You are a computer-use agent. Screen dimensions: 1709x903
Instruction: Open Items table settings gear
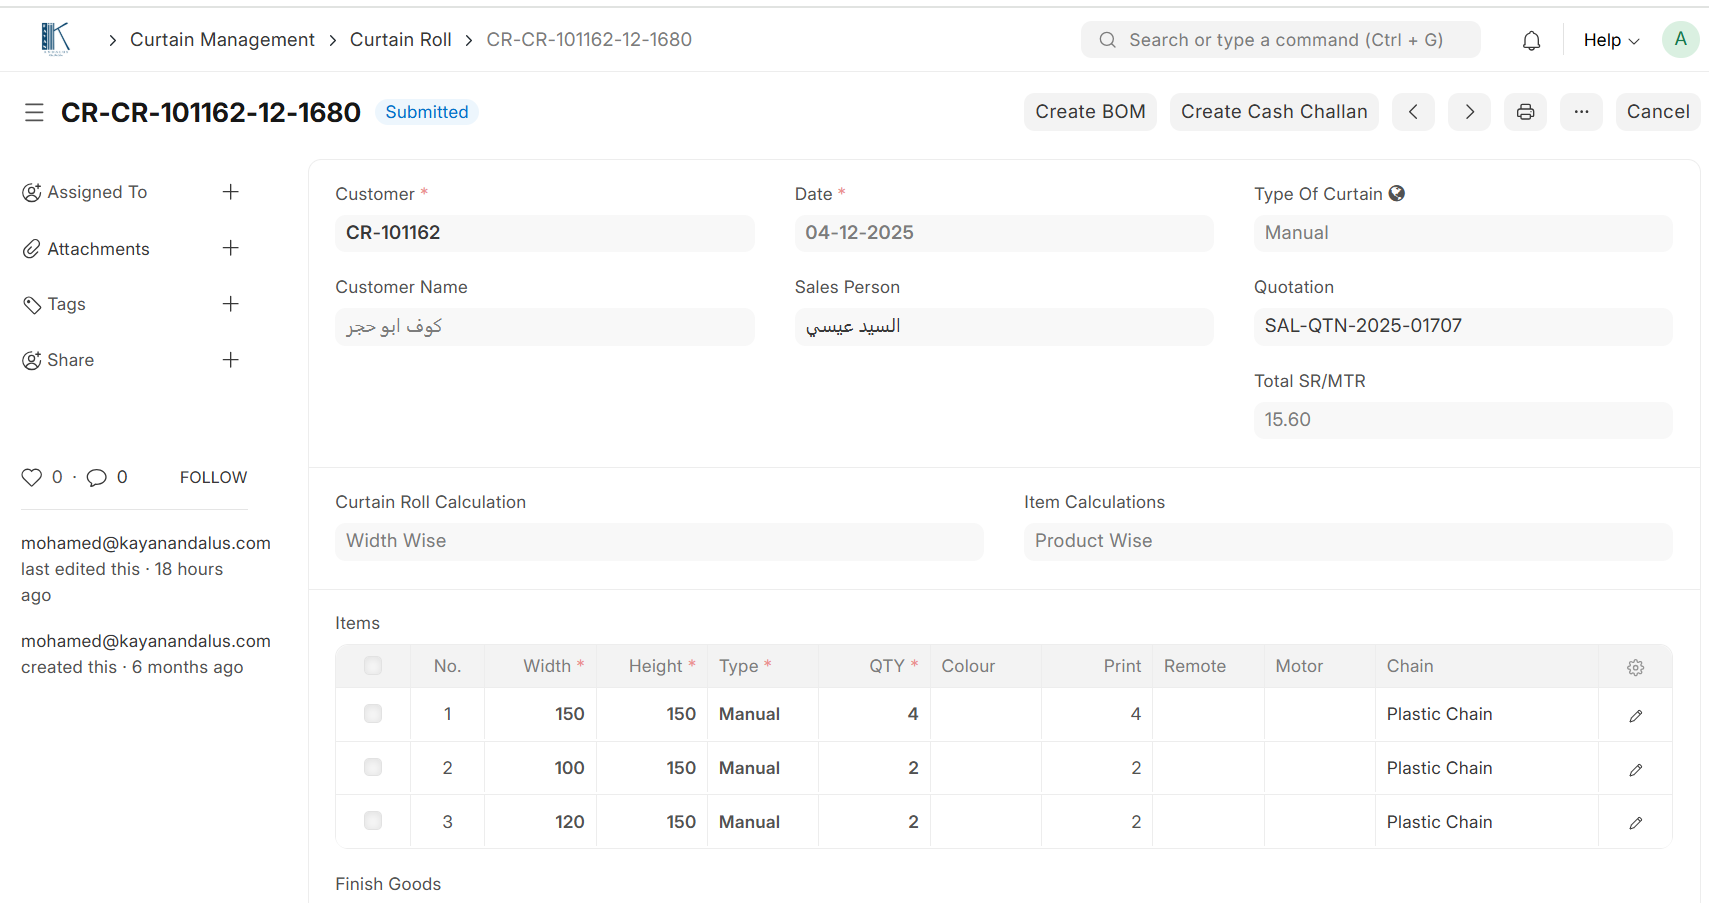(x=1635, y=667)
